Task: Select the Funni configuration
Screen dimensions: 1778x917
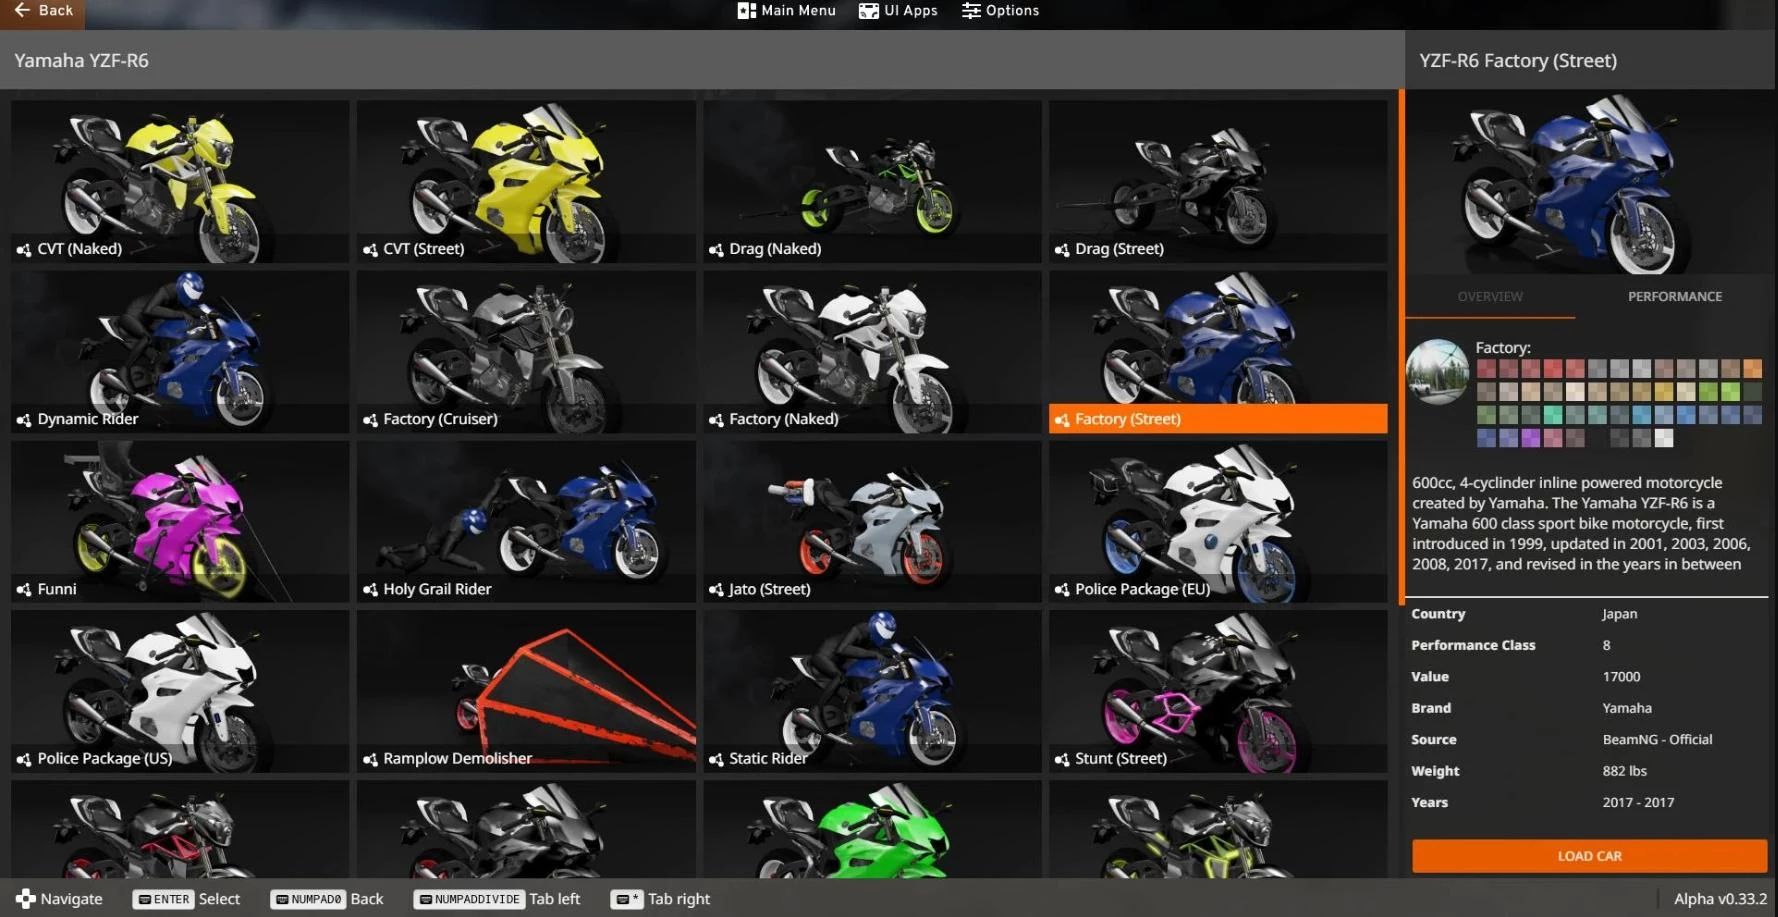Action: 179,520
